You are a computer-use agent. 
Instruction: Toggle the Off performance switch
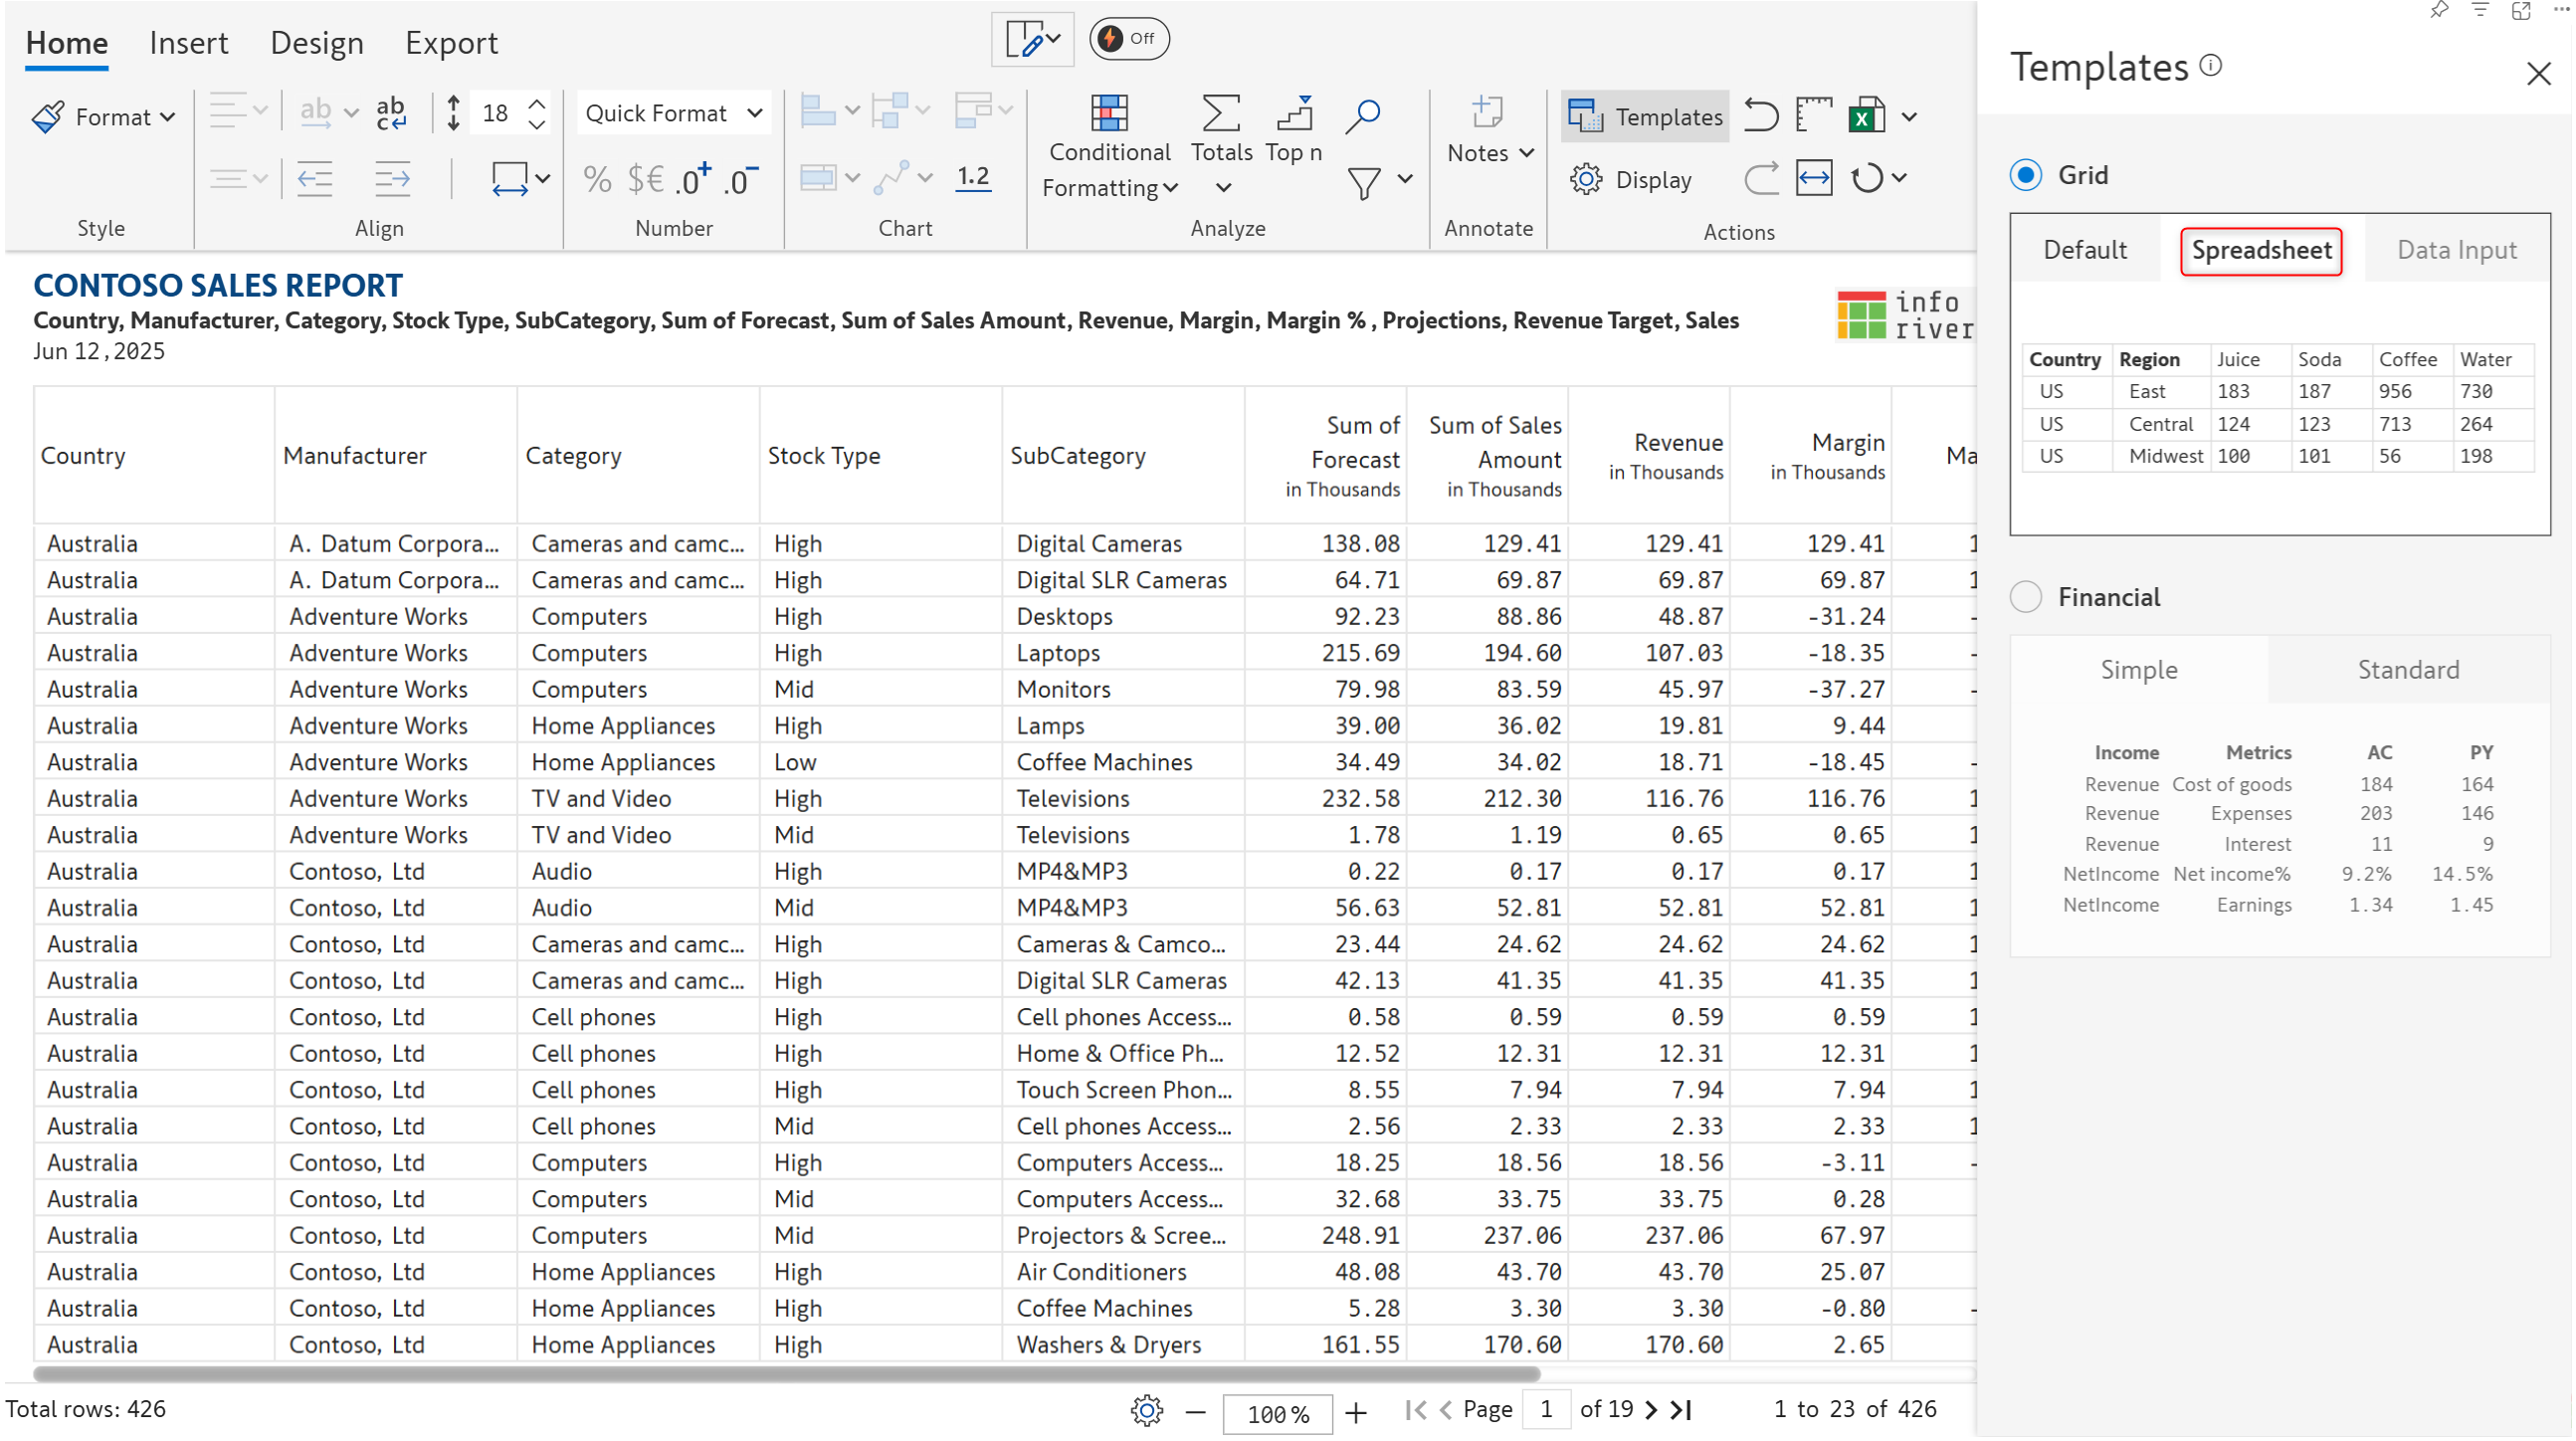pos(1128,39)
